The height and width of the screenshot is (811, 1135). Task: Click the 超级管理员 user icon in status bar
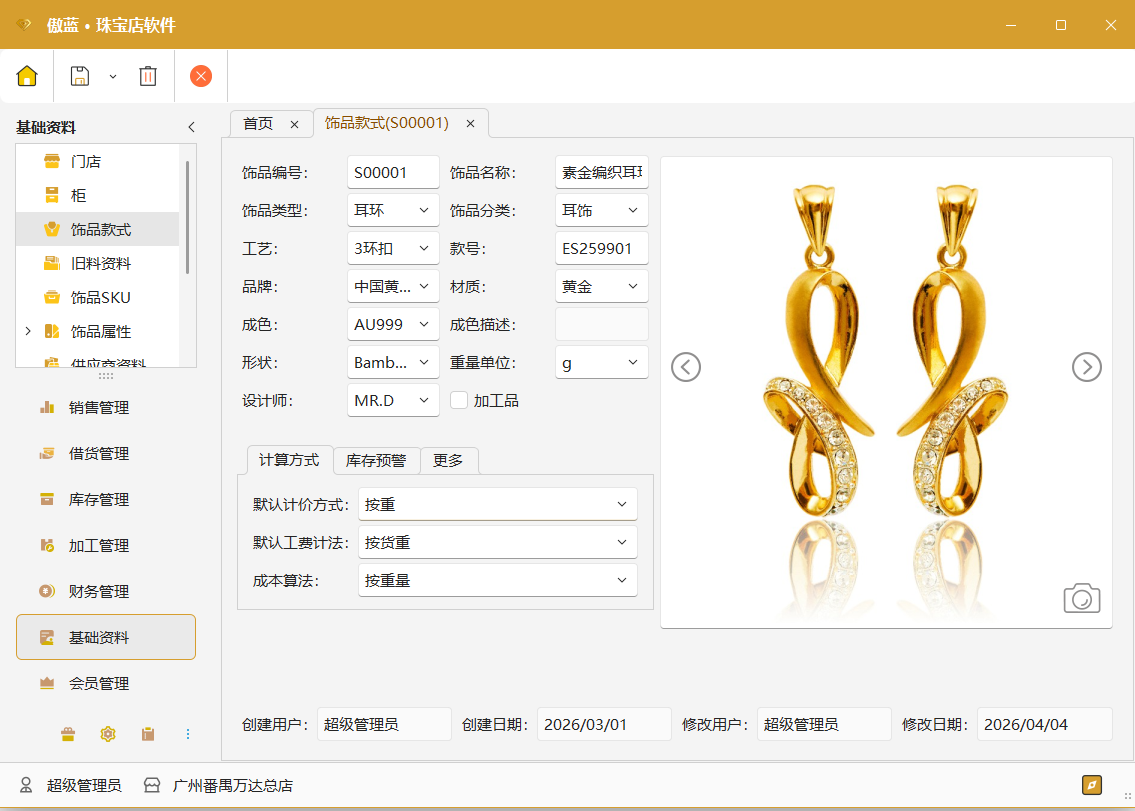click(x=26, y=786)
